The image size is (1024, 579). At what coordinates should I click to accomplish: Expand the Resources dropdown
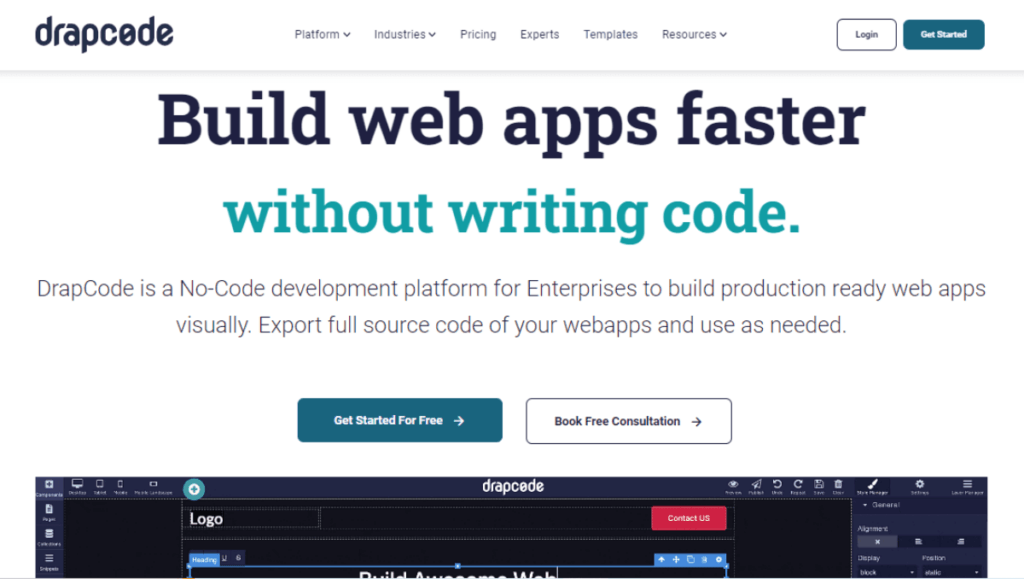coord(693,34)
